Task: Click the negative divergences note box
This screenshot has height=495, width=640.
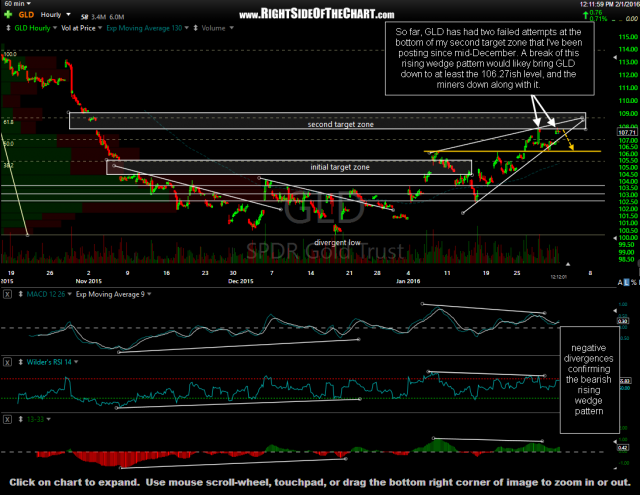Action: 589,380
